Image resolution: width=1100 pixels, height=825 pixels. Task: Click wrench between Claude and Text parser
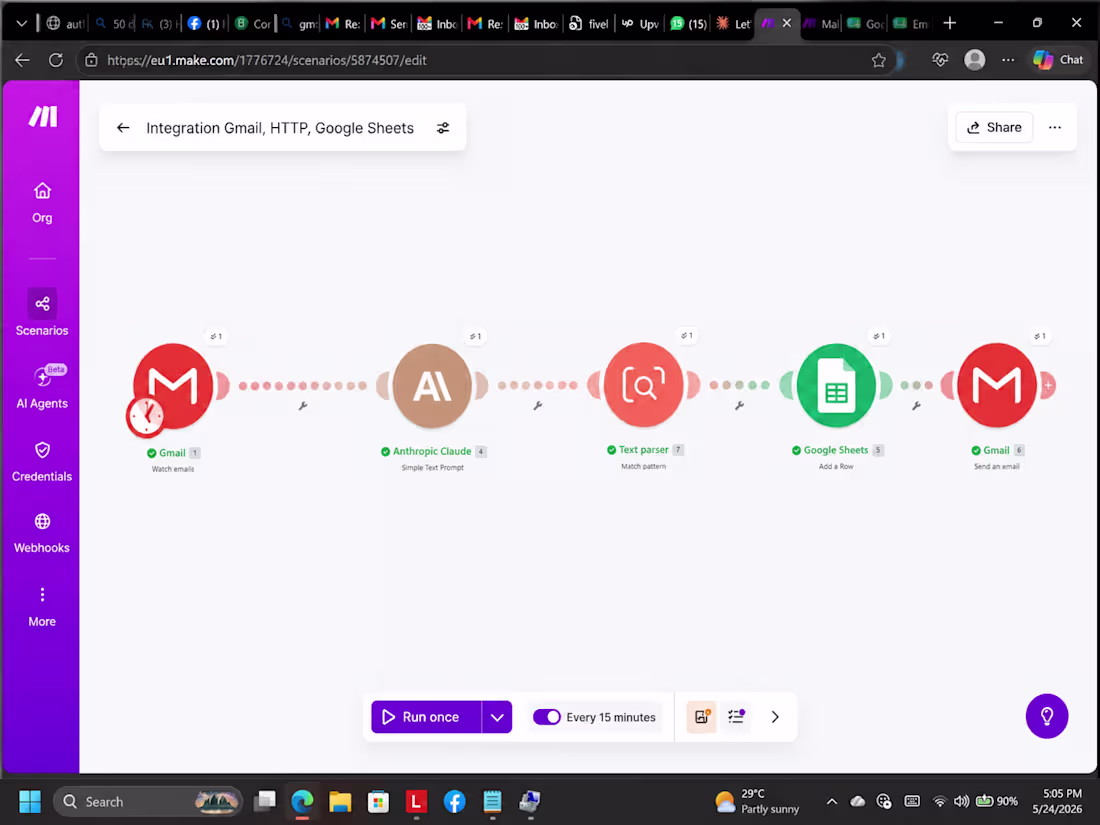tap(537, 405)
